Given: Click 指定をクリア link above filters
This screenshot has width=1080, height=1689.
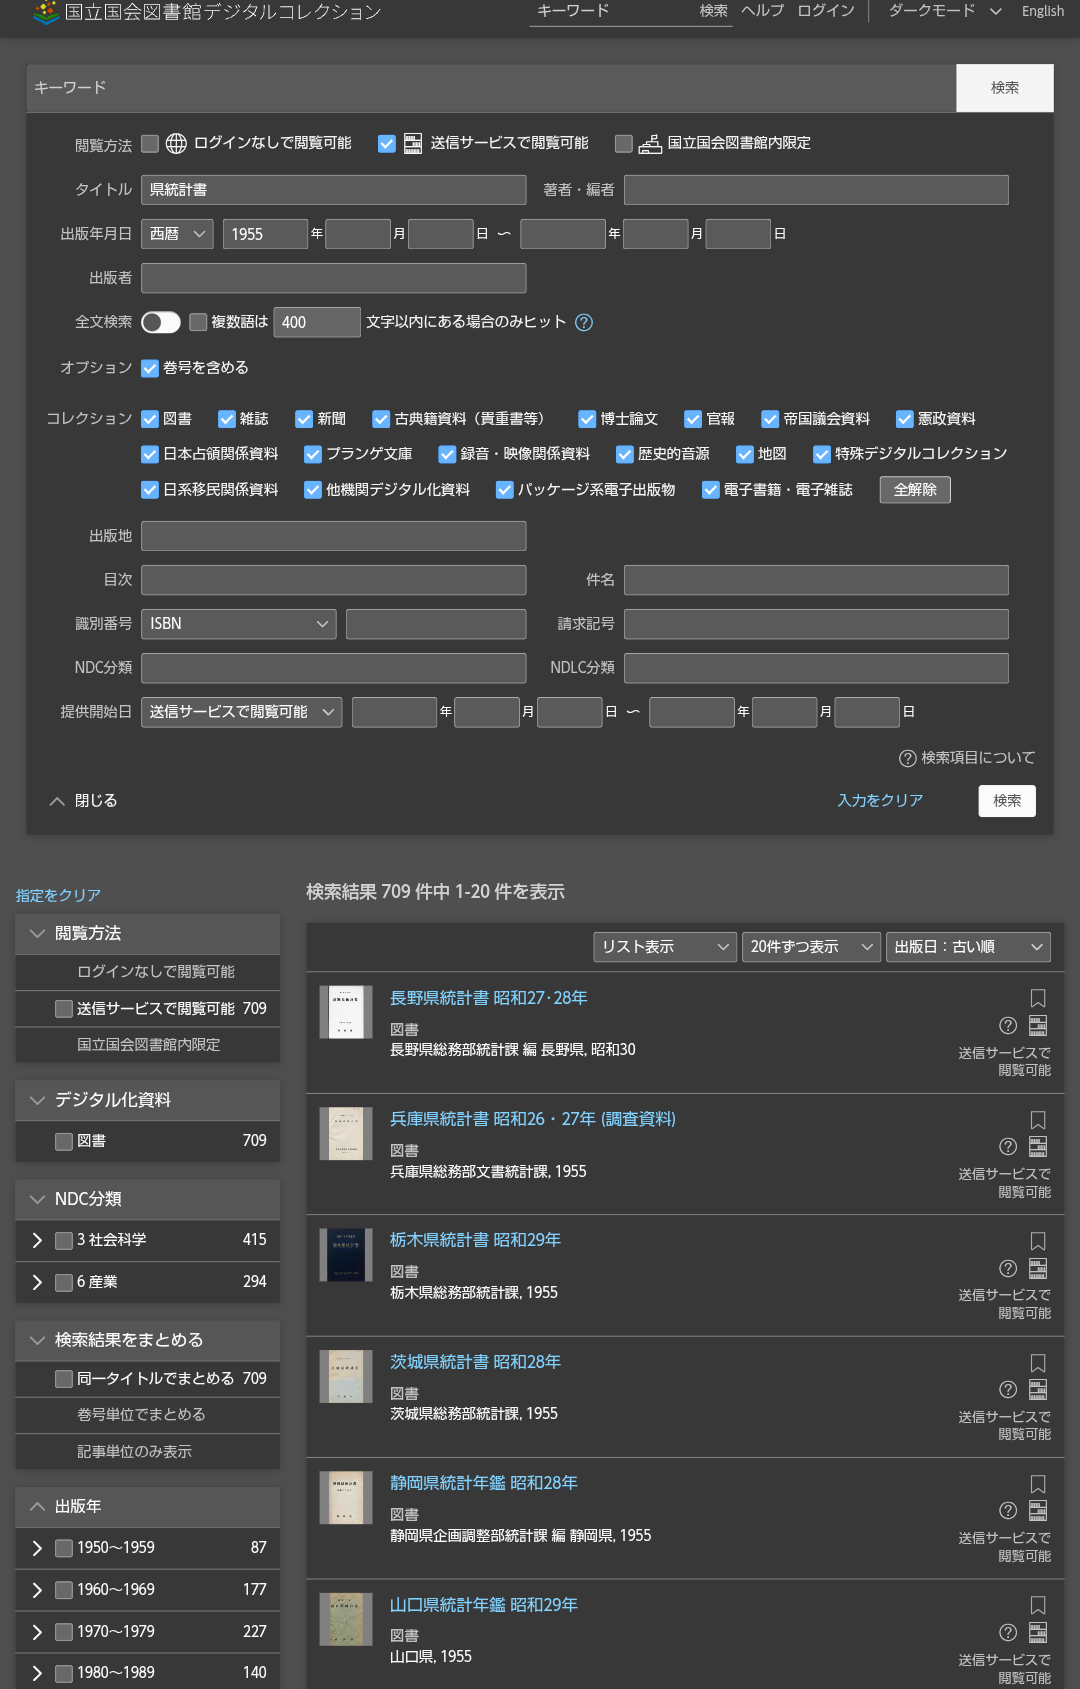Looking at the screenshot, I should (x=58, y=896).
